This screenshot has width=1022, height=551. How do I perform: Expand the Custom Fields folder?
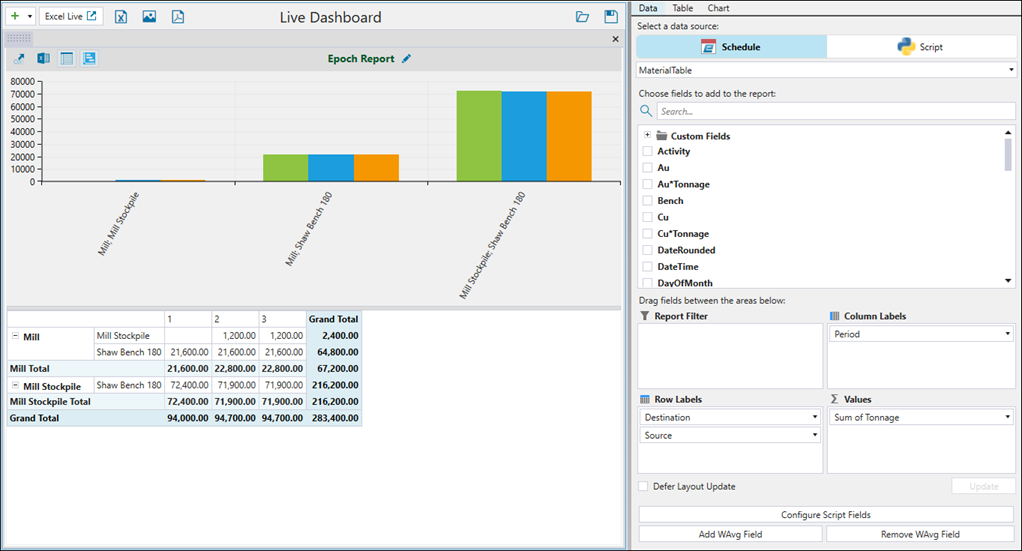(x=648, y=135)
